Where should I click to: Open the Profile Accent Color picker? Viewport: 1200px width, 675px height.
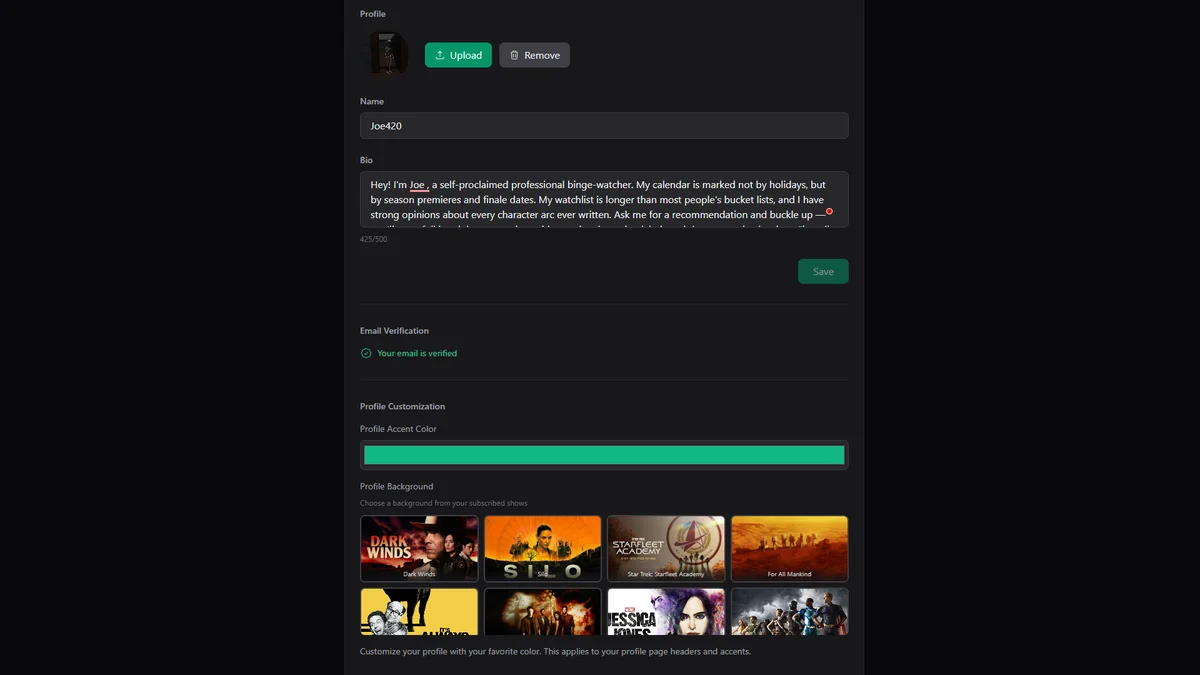(x=603, y=454)
